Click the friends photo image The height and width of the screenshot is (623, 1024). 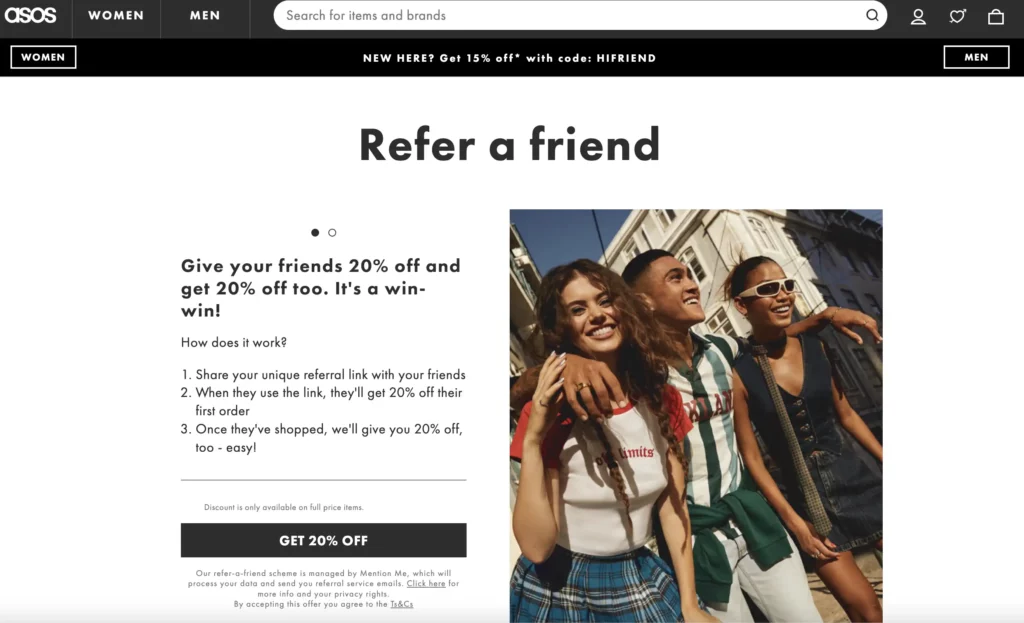[696, 415]
